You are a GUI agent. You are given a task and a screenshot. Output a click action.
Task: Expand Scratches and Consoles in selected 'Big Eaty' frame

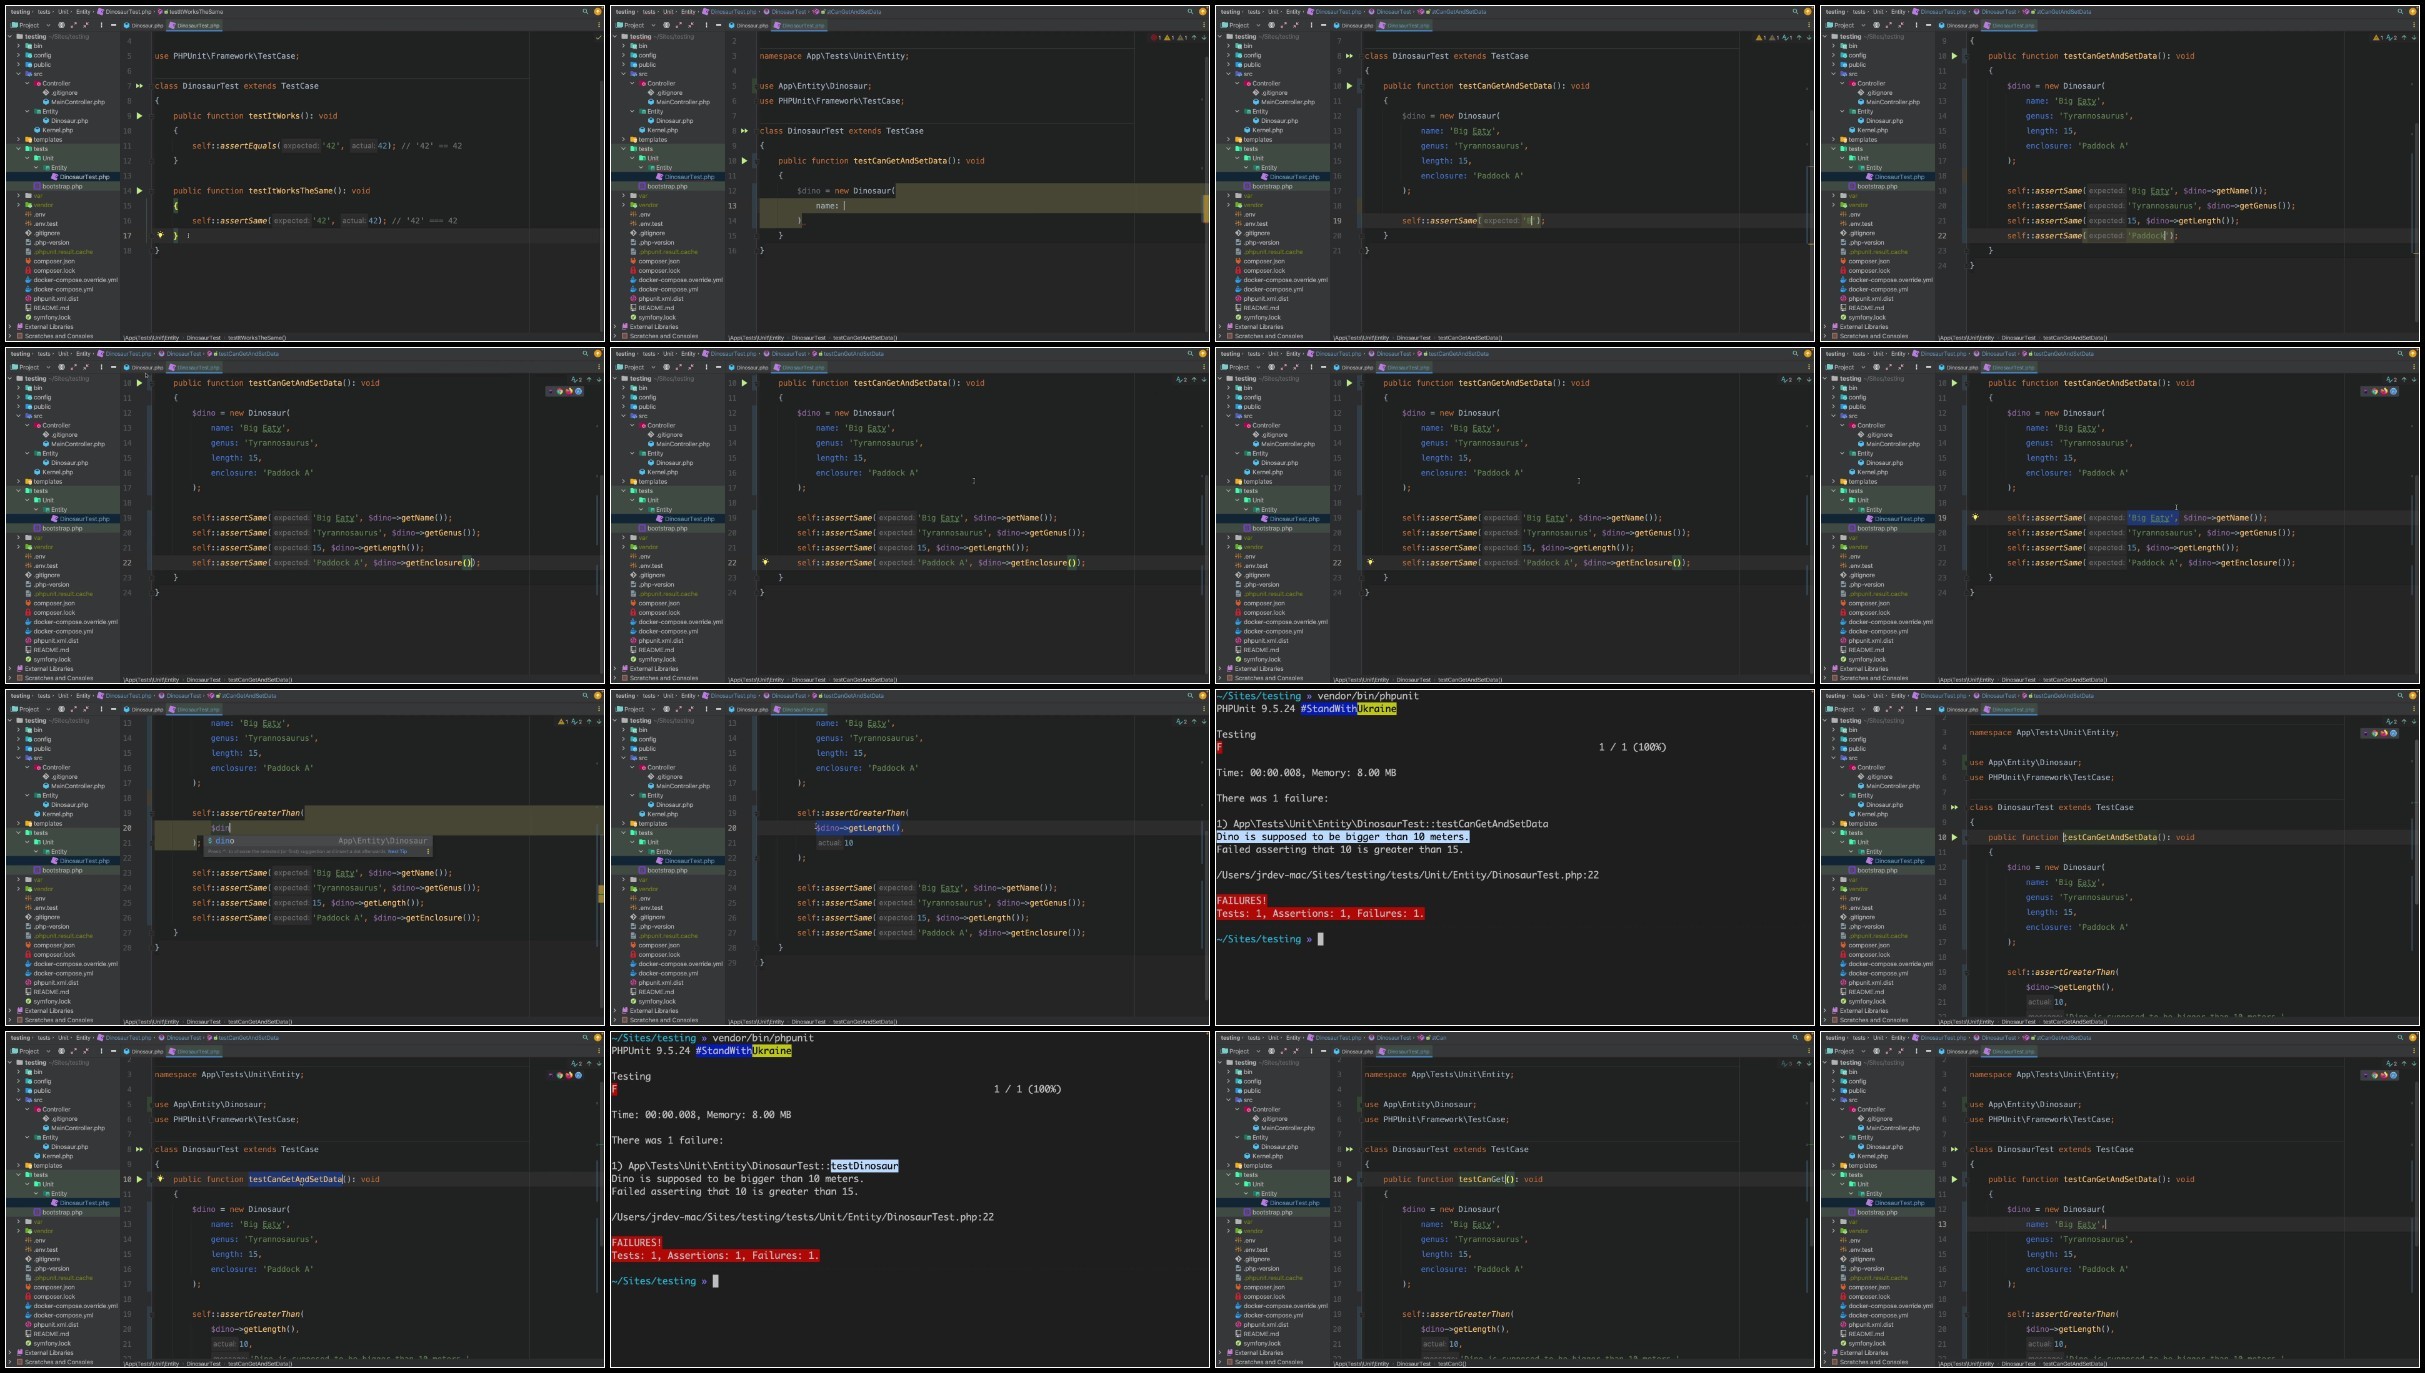[x=1825, y=678]
